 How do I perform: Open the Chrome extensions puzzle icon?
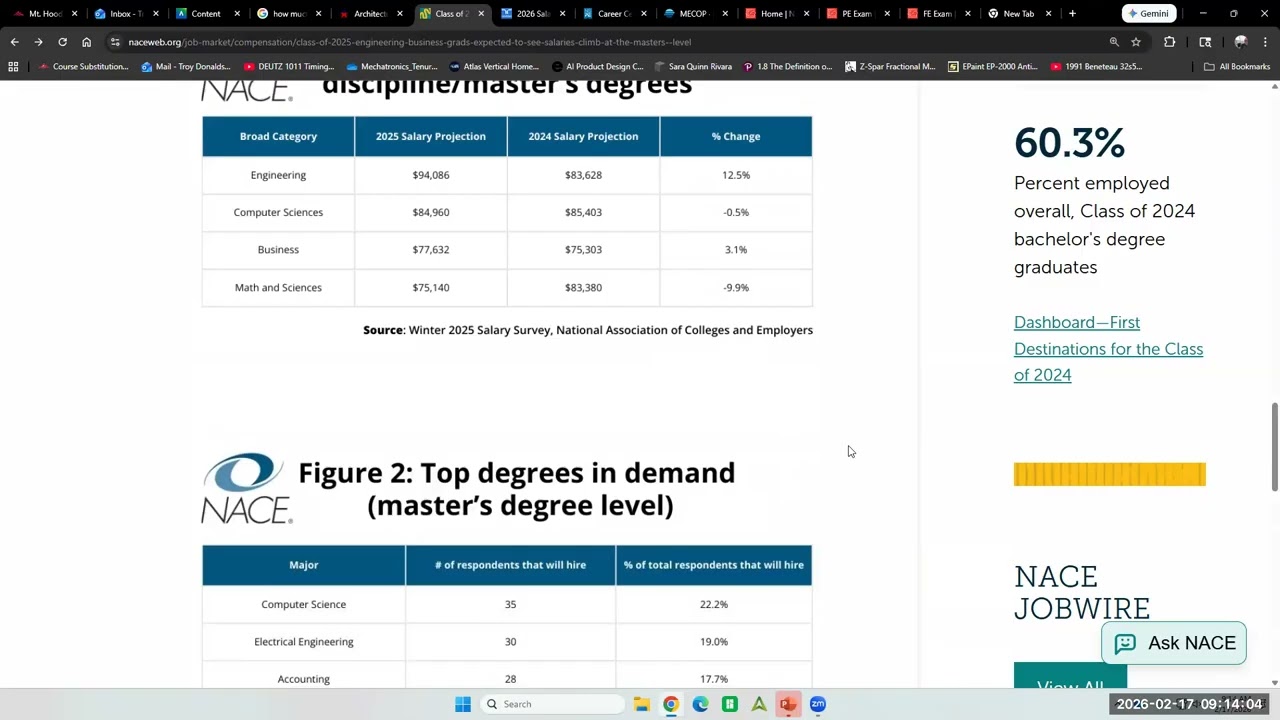[x=1169, y=42]
